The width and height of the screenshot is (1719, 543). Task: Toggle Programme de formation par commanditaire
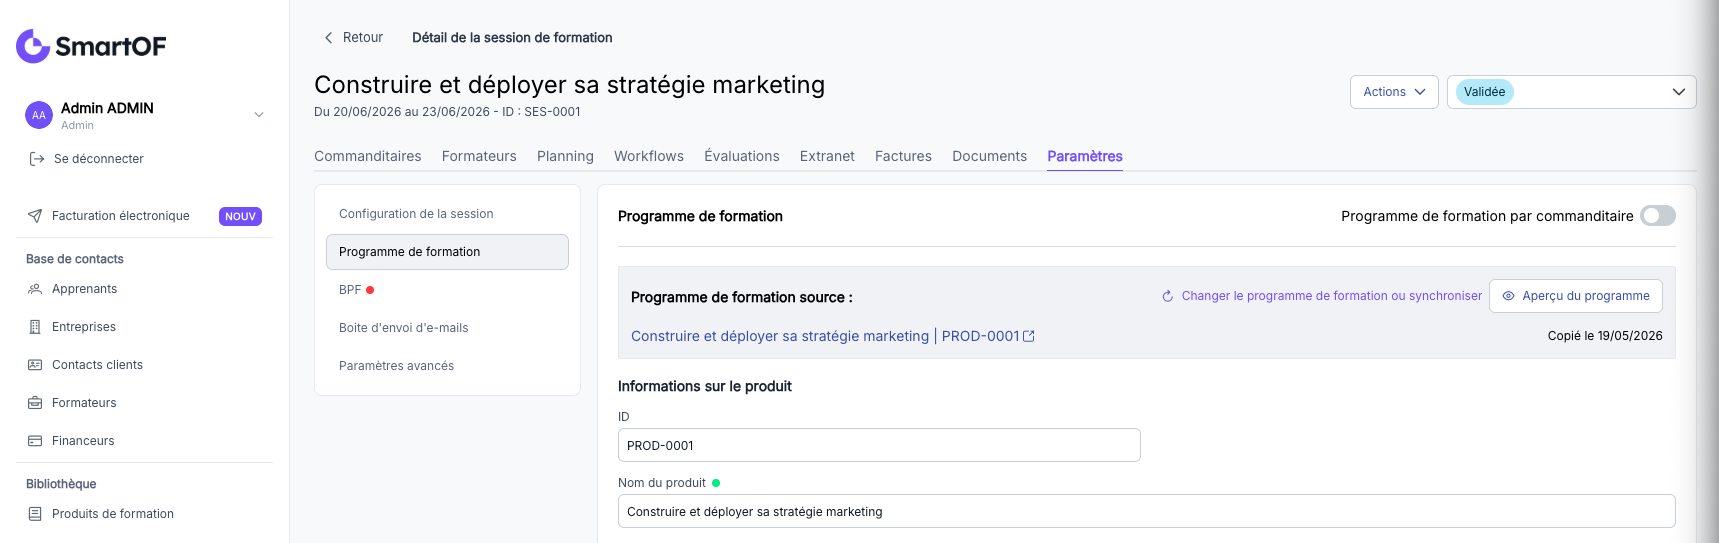[x=1657, y=216]
